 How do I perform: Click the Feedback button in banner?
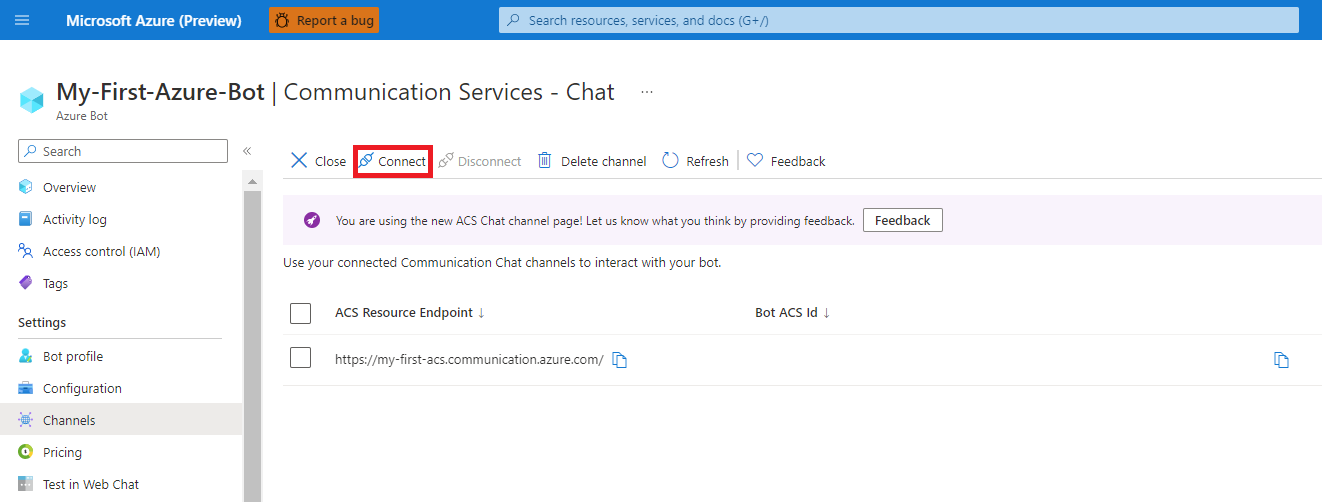tap(903, 220)
